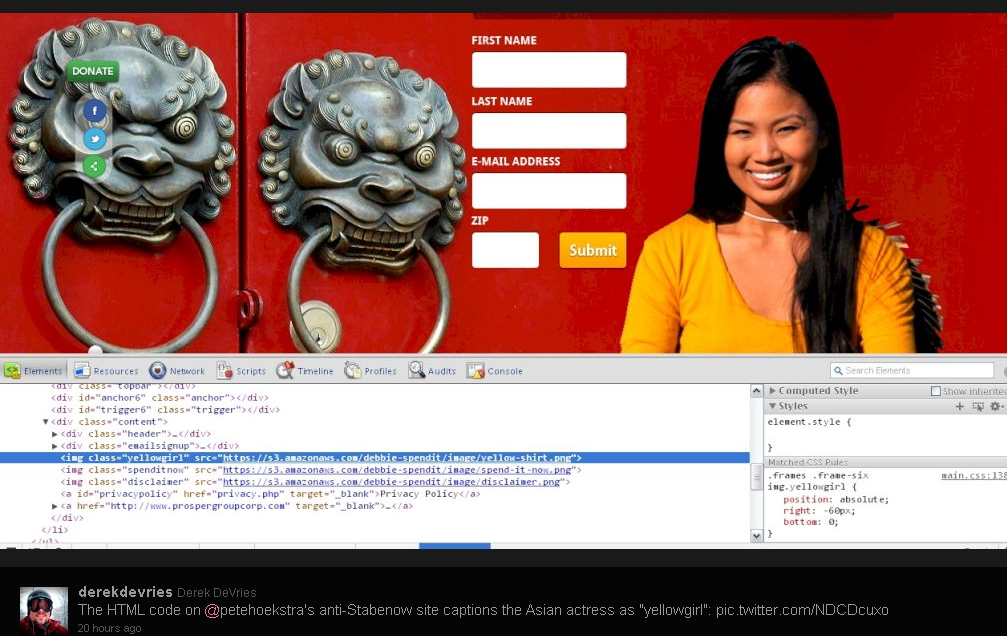Open the Network panel tab

point(177,371)
